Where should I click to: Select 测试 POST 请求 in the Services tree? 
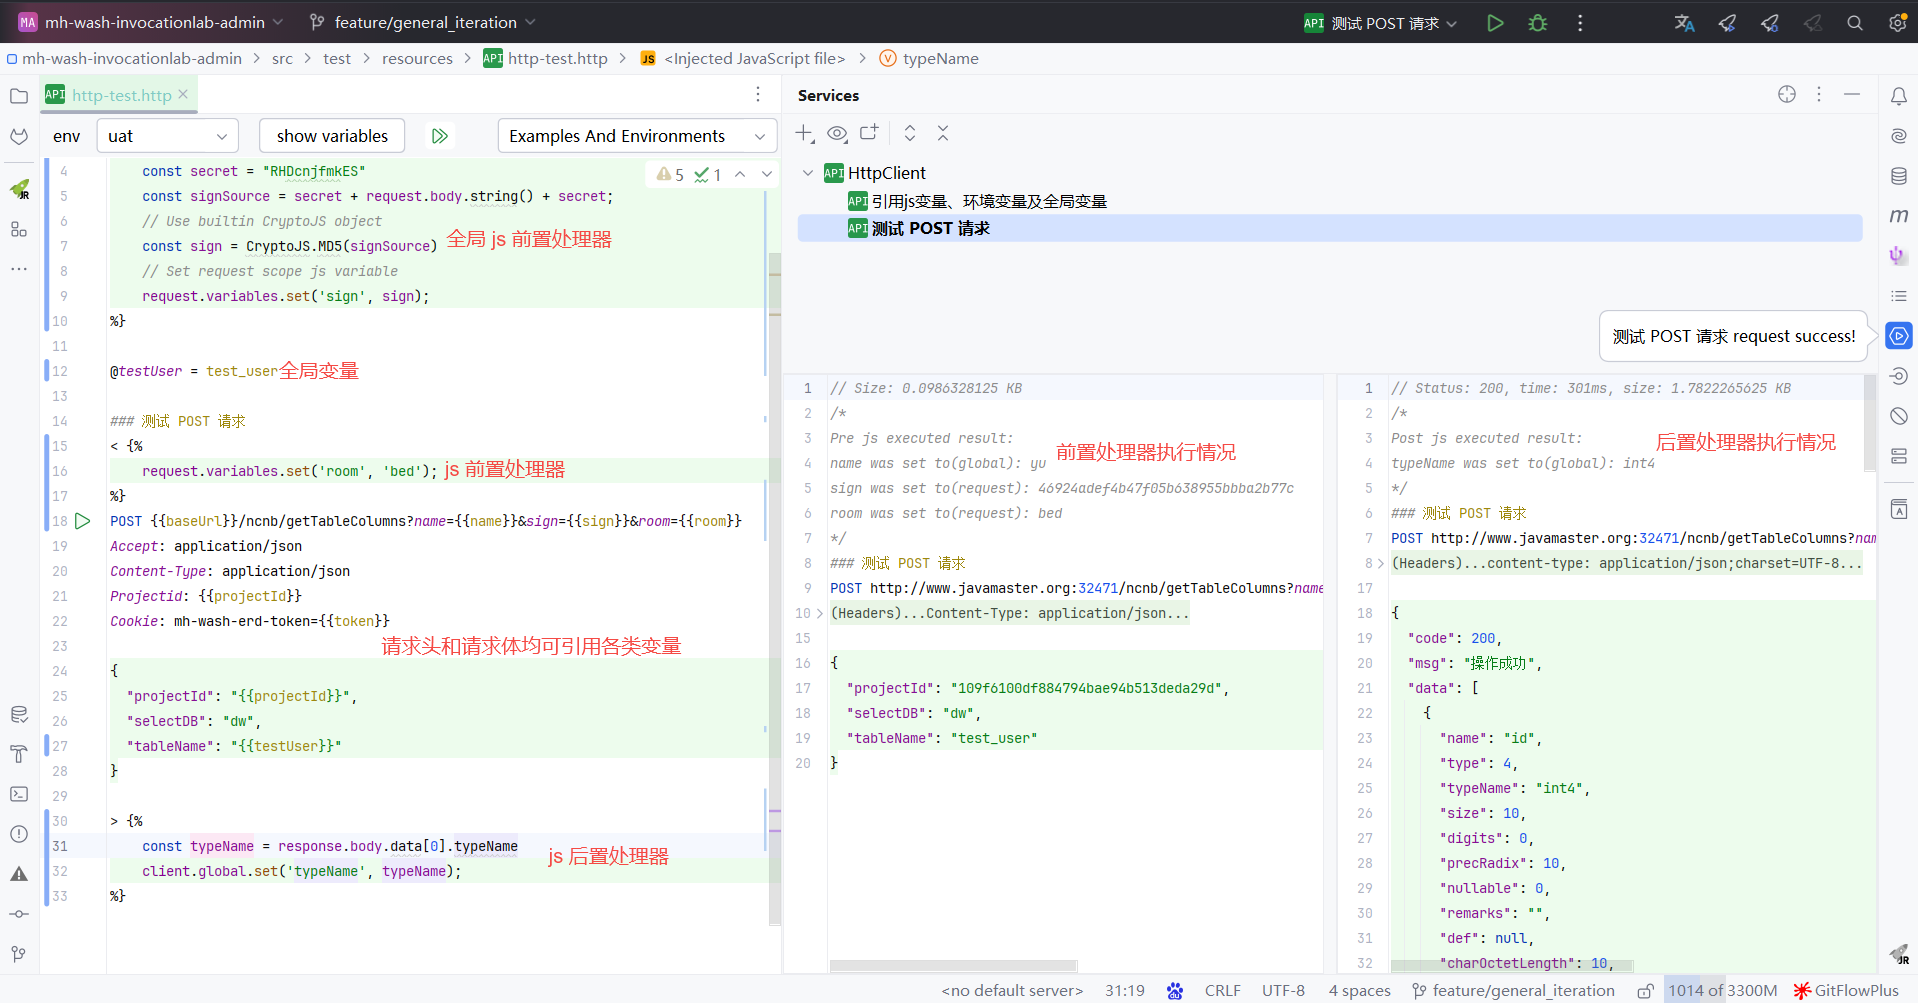point(932,227)
